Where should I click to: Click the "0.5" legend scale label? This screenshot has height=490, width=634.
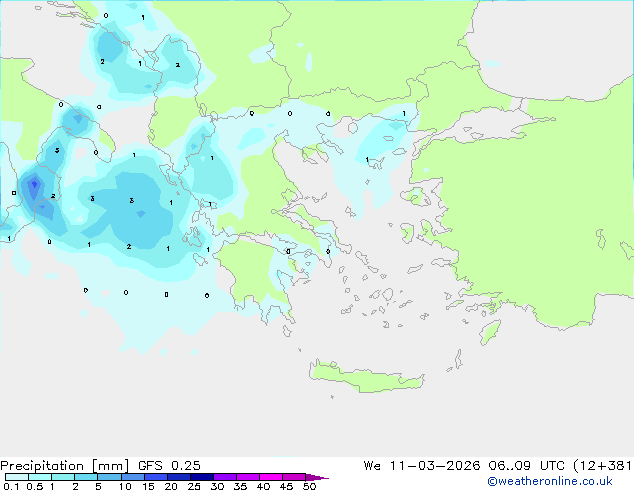35,486
